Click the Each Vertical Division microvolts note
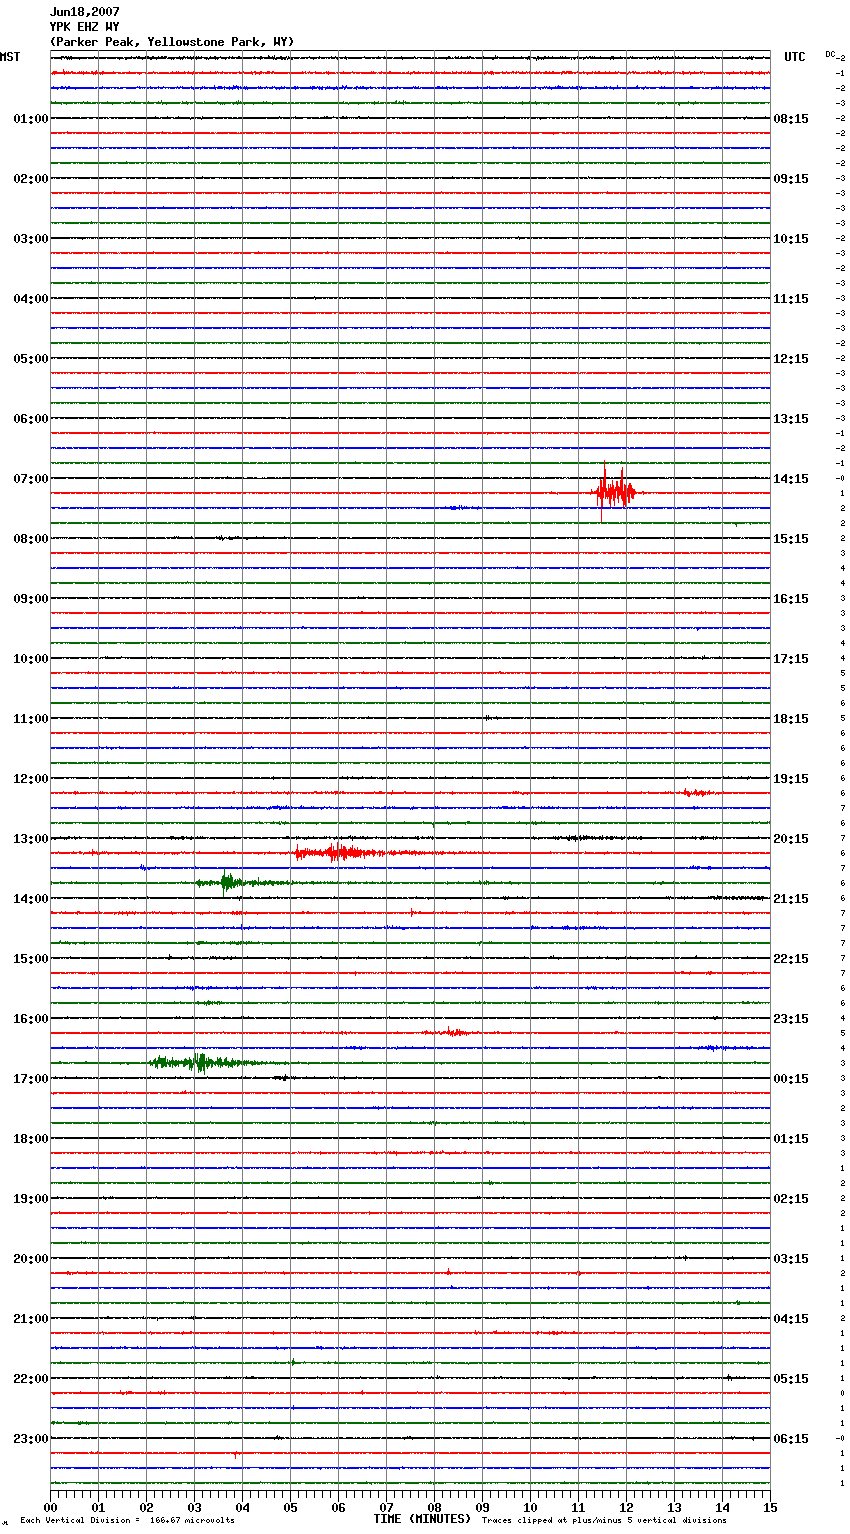850x1534 pixels. tap(127, 1520)
